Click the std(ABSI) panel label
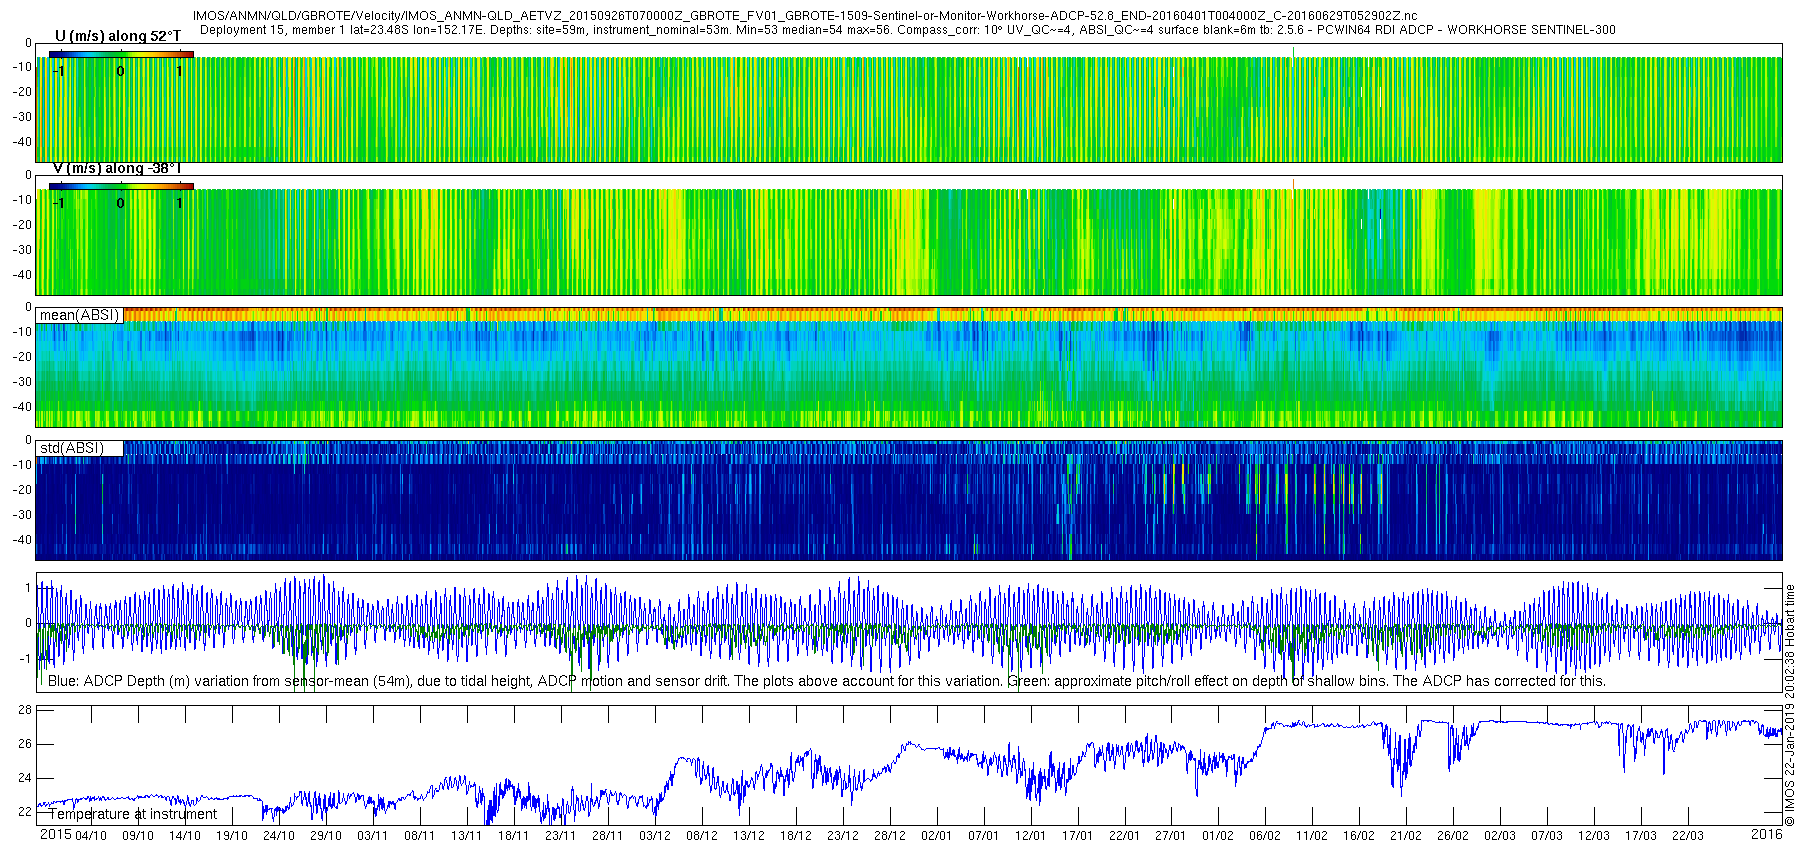The width and height of the screenshot is (1800, 850). pyautogui.click(x=72, y=448)
